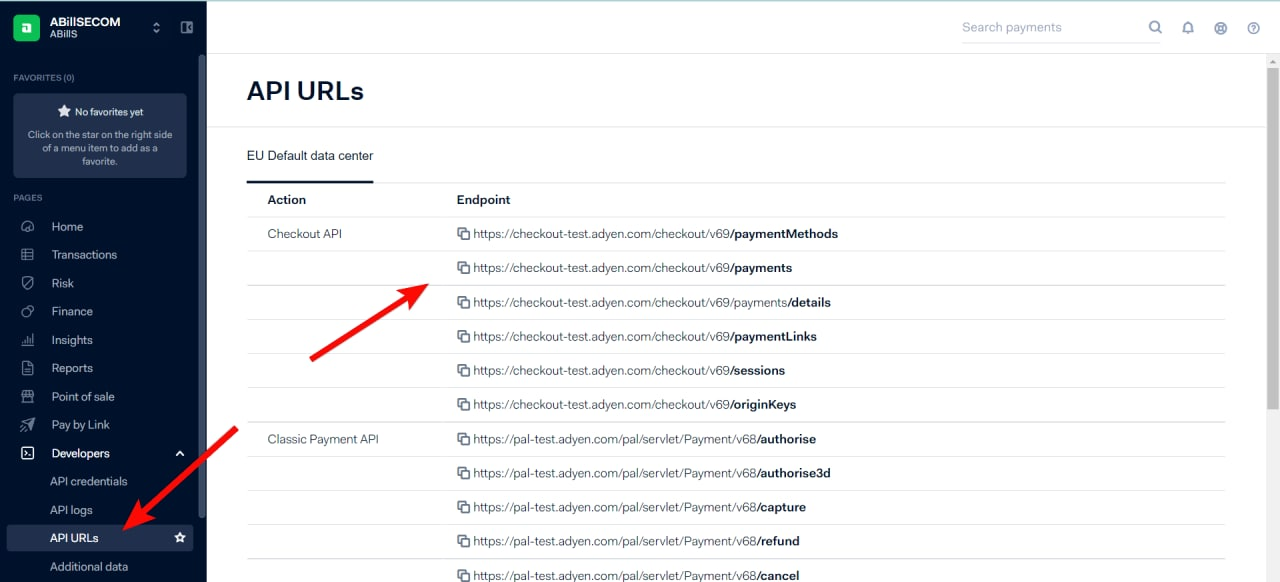The image size is (1280, 582).
Task: Copy the paymentMethods endpoint URL
Action: tap(463, 234)
